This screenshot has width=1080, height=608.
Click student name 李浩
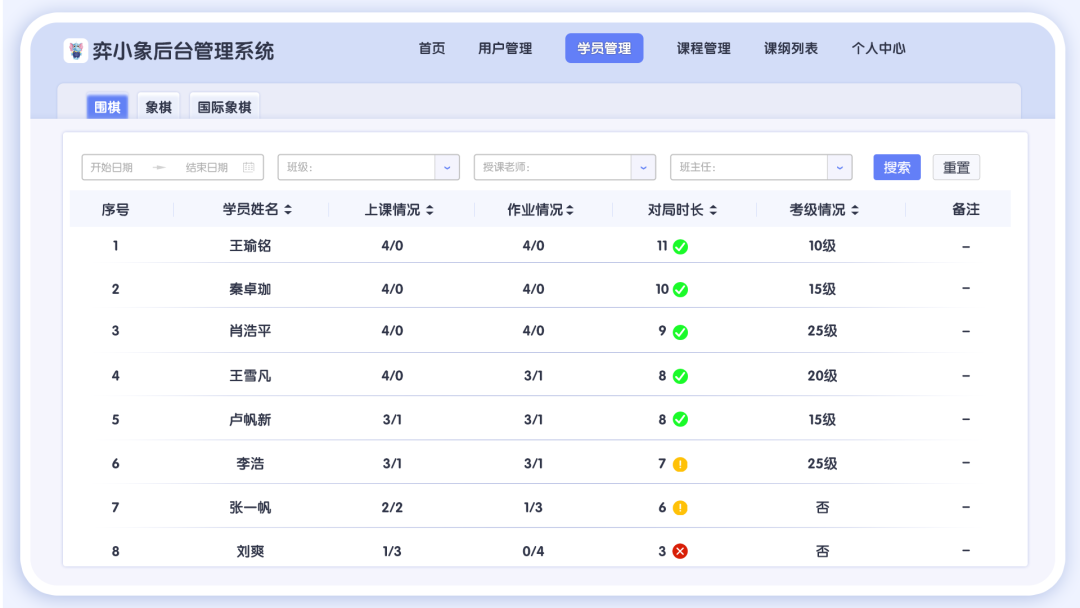point(250,463)
